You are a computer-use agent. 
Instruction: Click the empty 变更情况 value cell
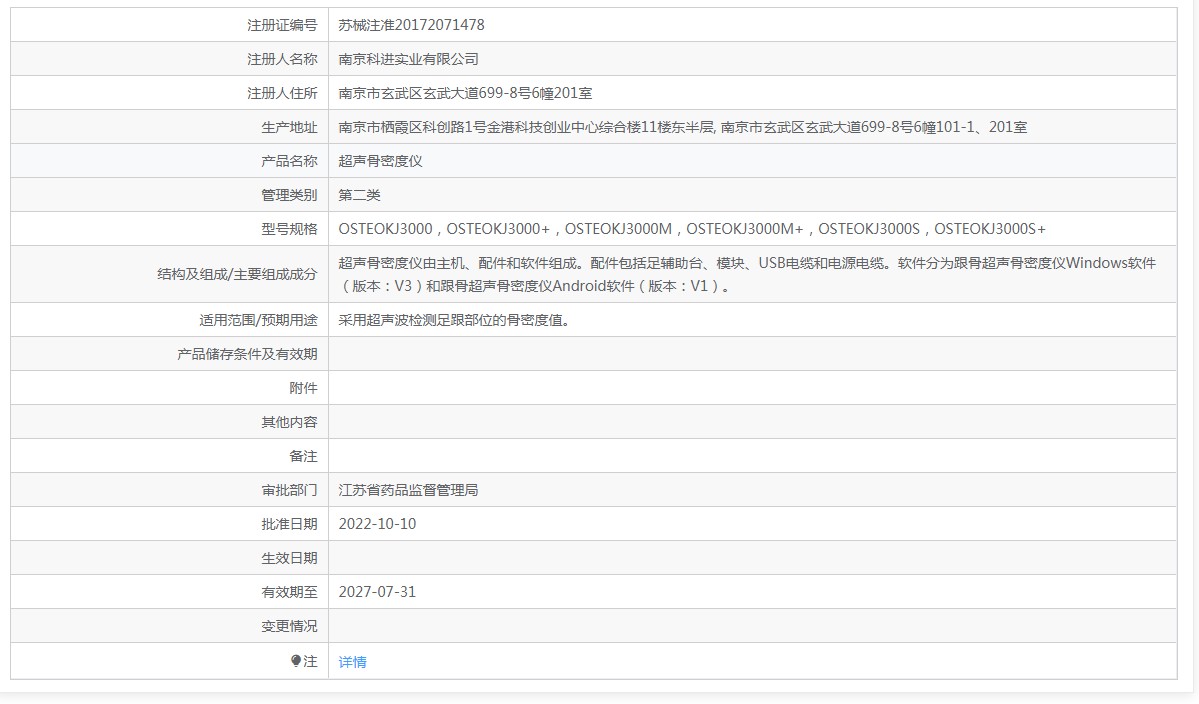tap(752, 626)
